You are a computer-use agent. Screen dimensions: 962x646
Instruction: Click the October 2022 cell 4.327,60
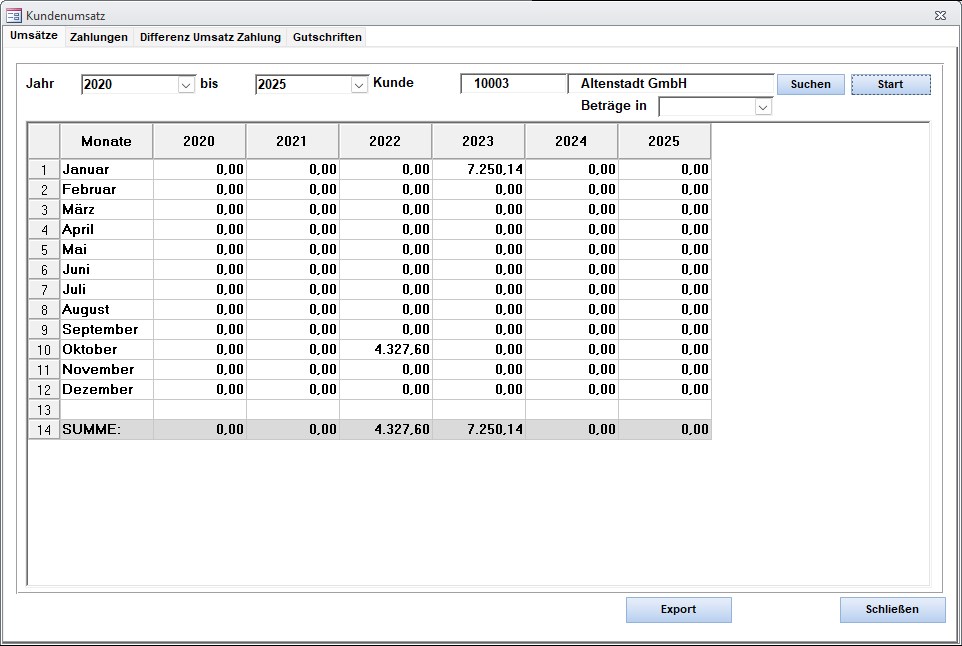[386, 350]
